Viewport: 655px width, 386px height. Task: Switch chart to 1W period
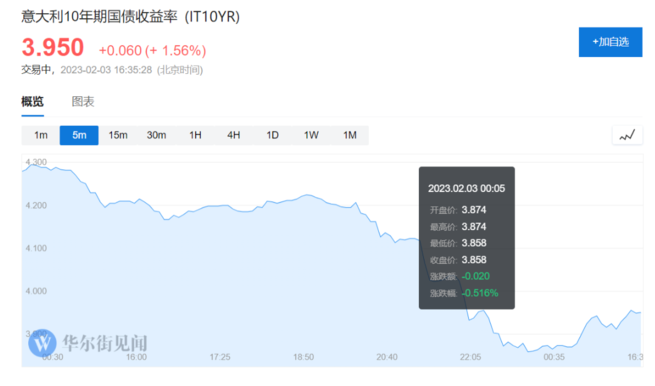[311, 135]
